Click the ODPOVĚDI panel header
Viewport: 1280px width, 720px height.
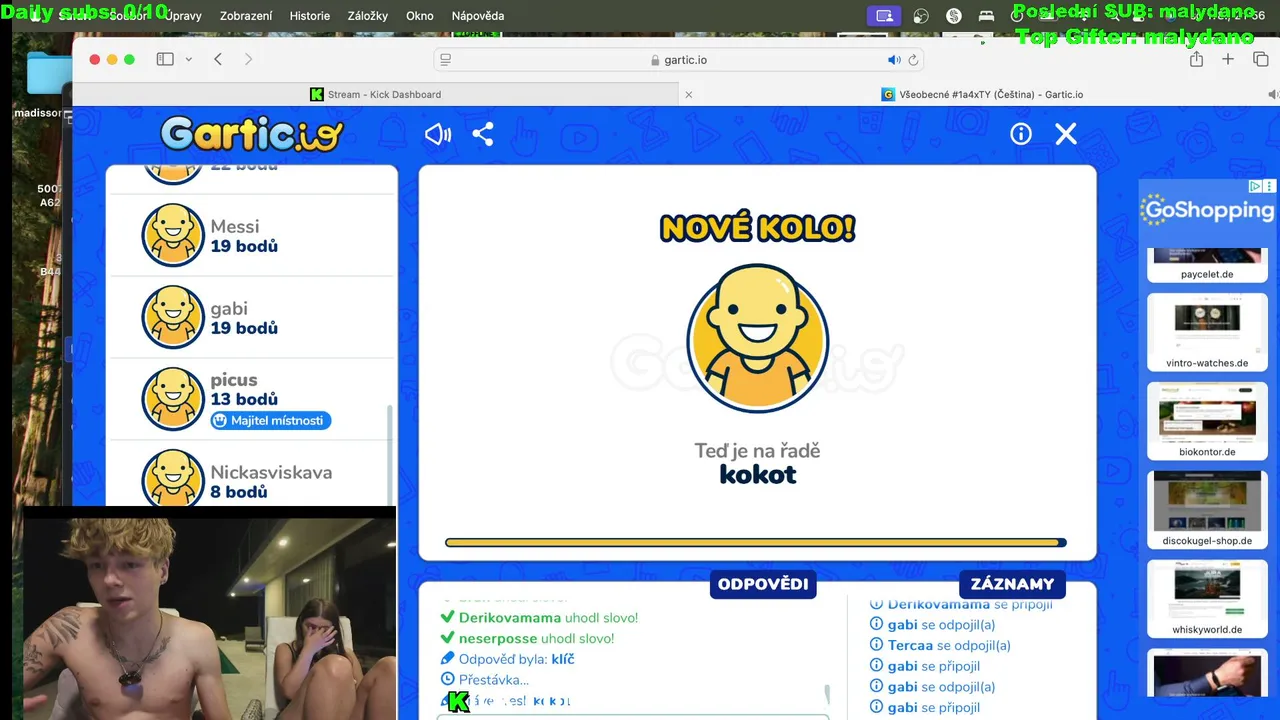pyautogui.click(x=763, y=584)
